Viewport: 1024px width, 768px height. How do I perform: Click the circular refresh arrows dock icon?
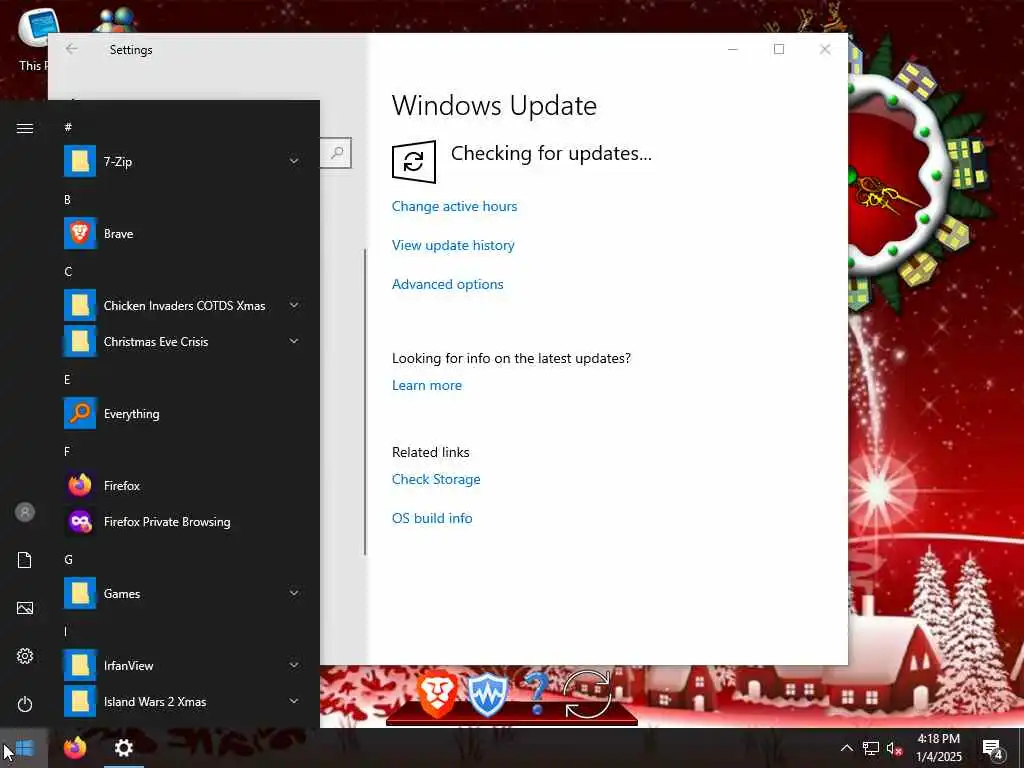[587, 694]
